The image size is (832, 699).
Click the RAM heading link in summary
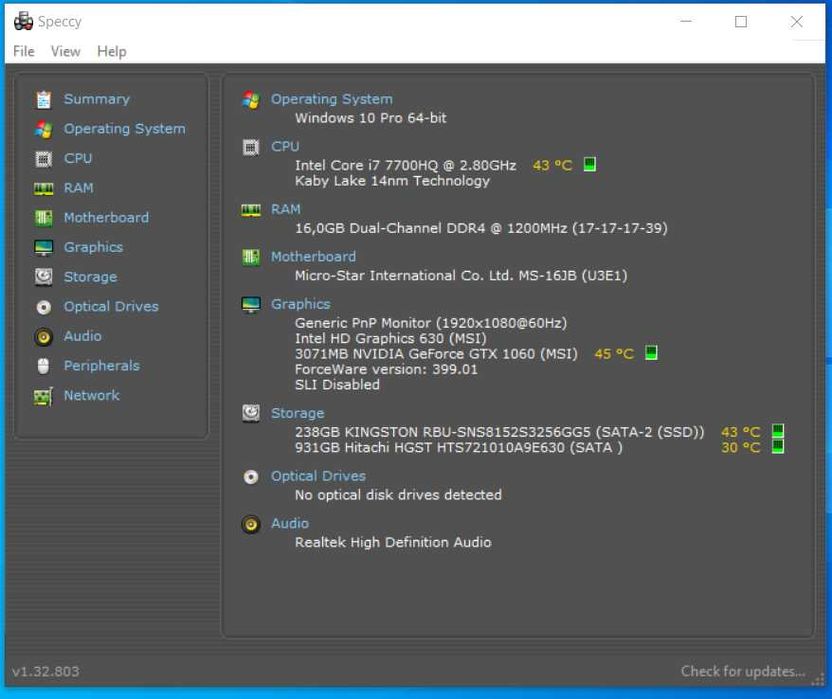click(286, 209)
